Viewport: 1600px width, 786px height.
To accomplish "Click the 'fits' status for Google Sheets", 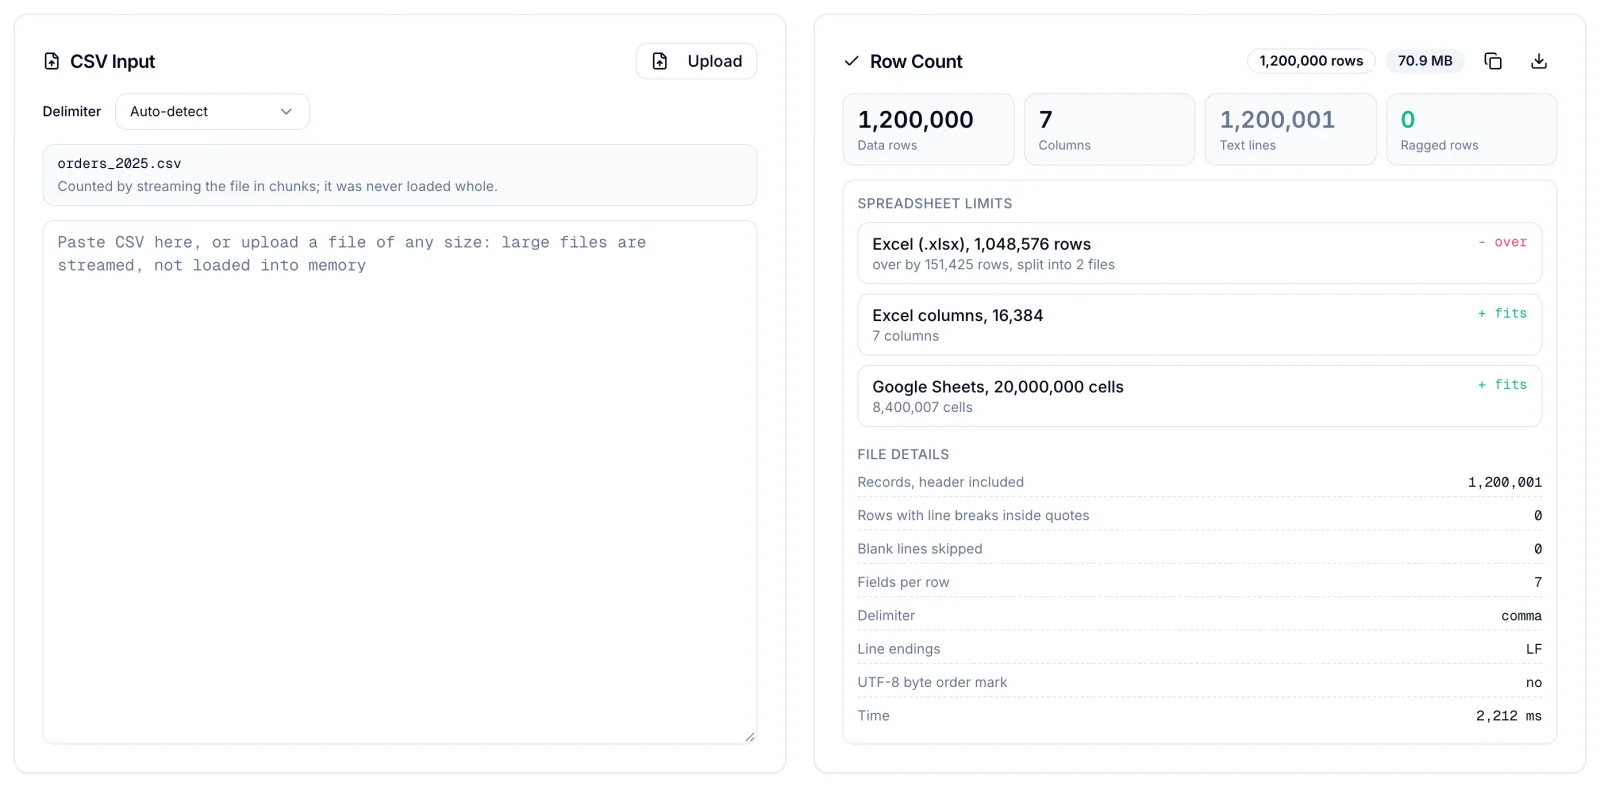I will [x=1502, y=385].
